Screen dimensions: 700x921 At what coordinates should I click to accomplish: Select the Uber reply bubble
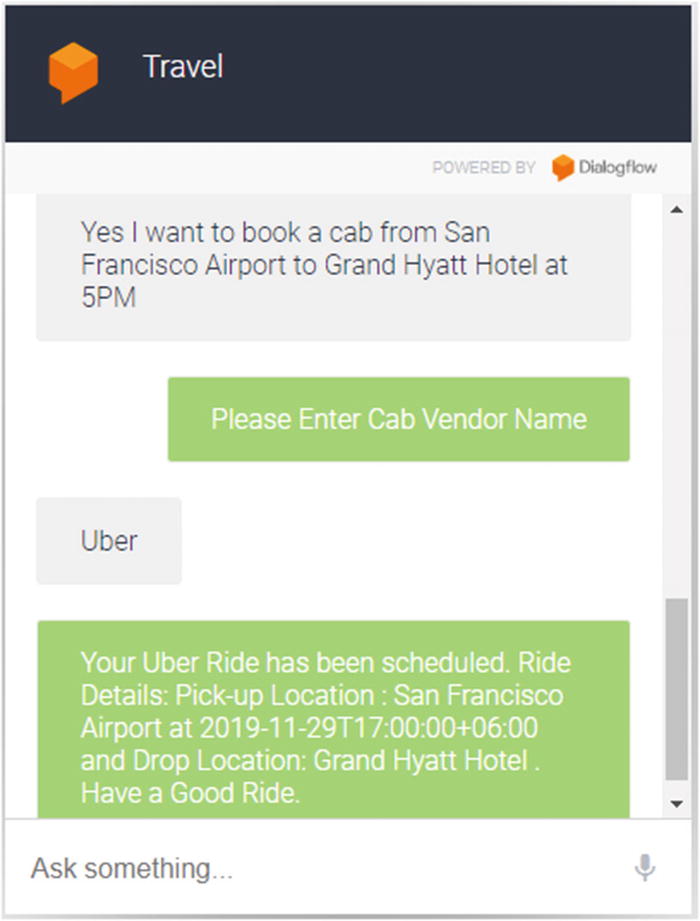109,540
